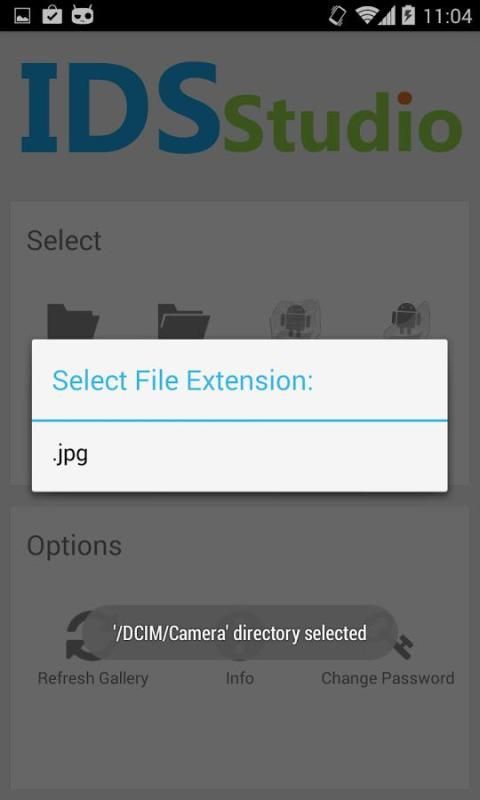480x800 pixels.
Task: Tap the Wi-Fi signal icon
Action: (366, 15)
